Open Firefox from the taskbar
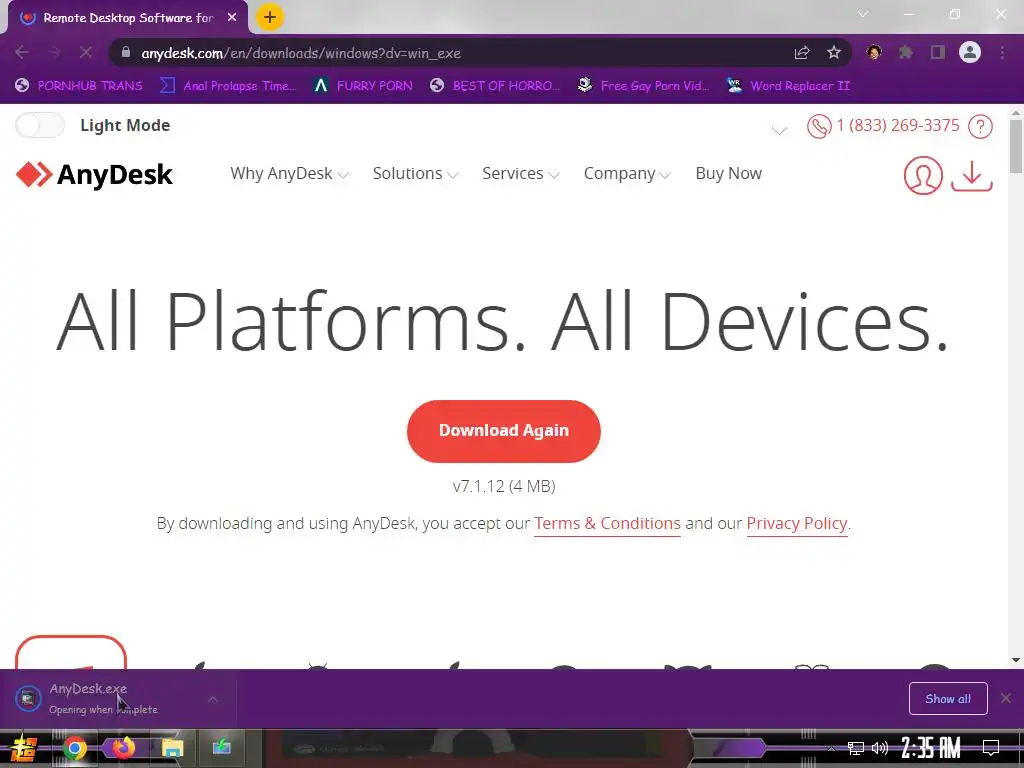Screen dimensions: 1024x768 point(123,748)
